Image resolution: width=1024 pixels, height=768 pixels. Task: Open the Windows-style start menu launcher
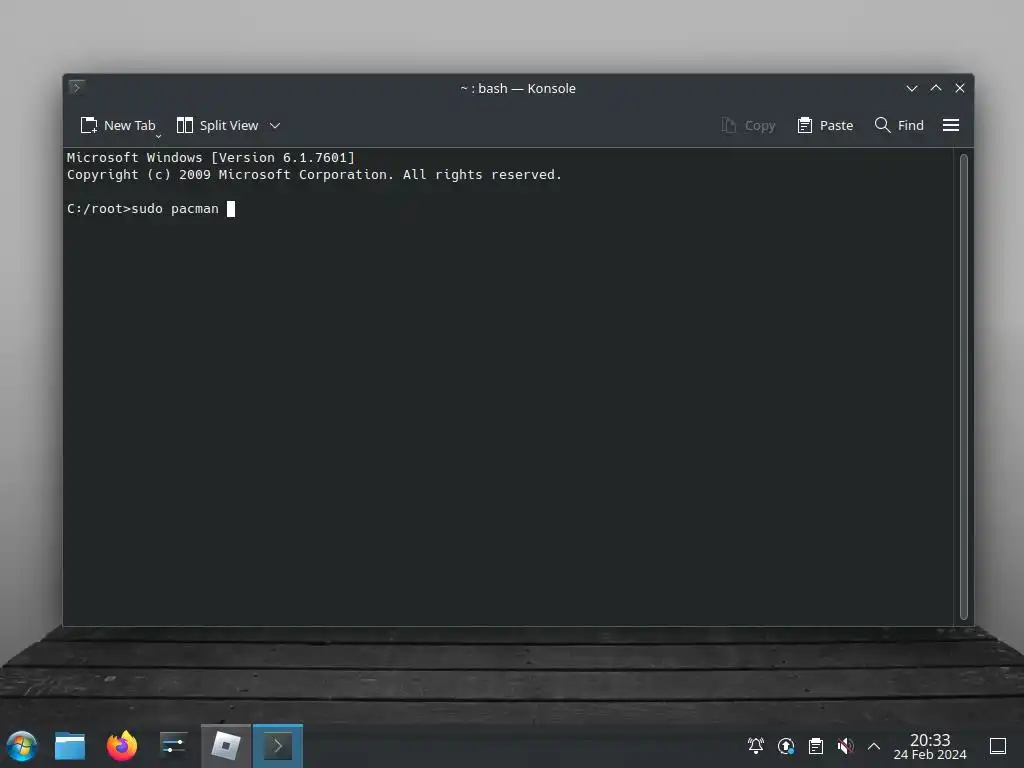pyautogui.click(x=22, y=746)
